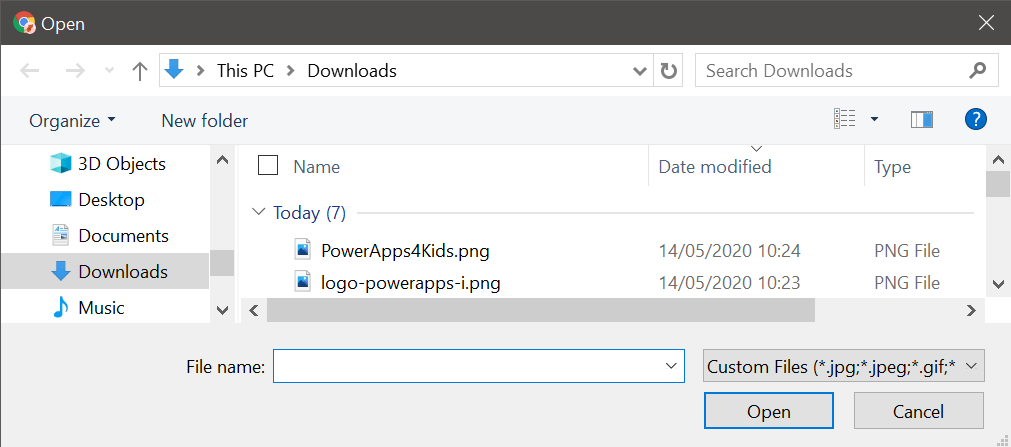
Task: Click the Documents icon in the sidebar
Action: point(60,236)
